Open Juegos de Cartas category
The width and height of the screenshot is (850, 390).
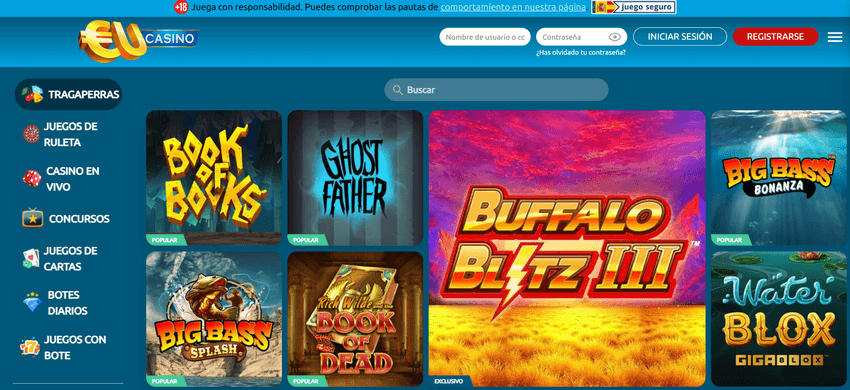point(70,259)
